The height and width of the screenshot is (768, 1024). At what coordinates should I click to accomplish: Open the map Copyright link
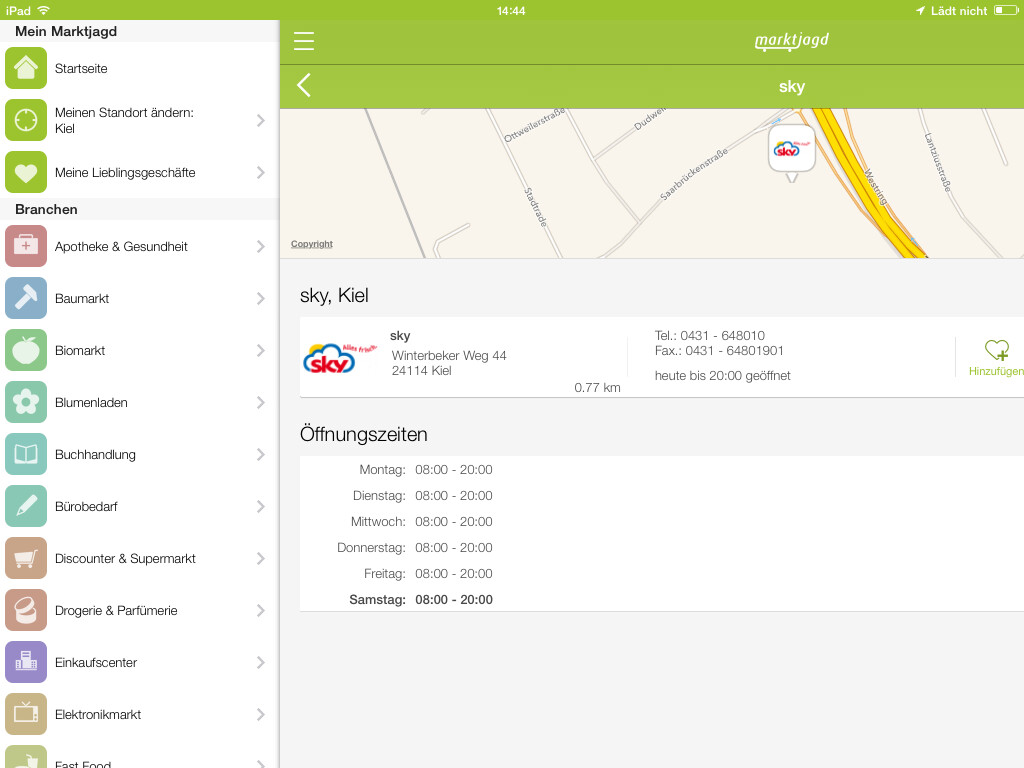click(312, 244)
